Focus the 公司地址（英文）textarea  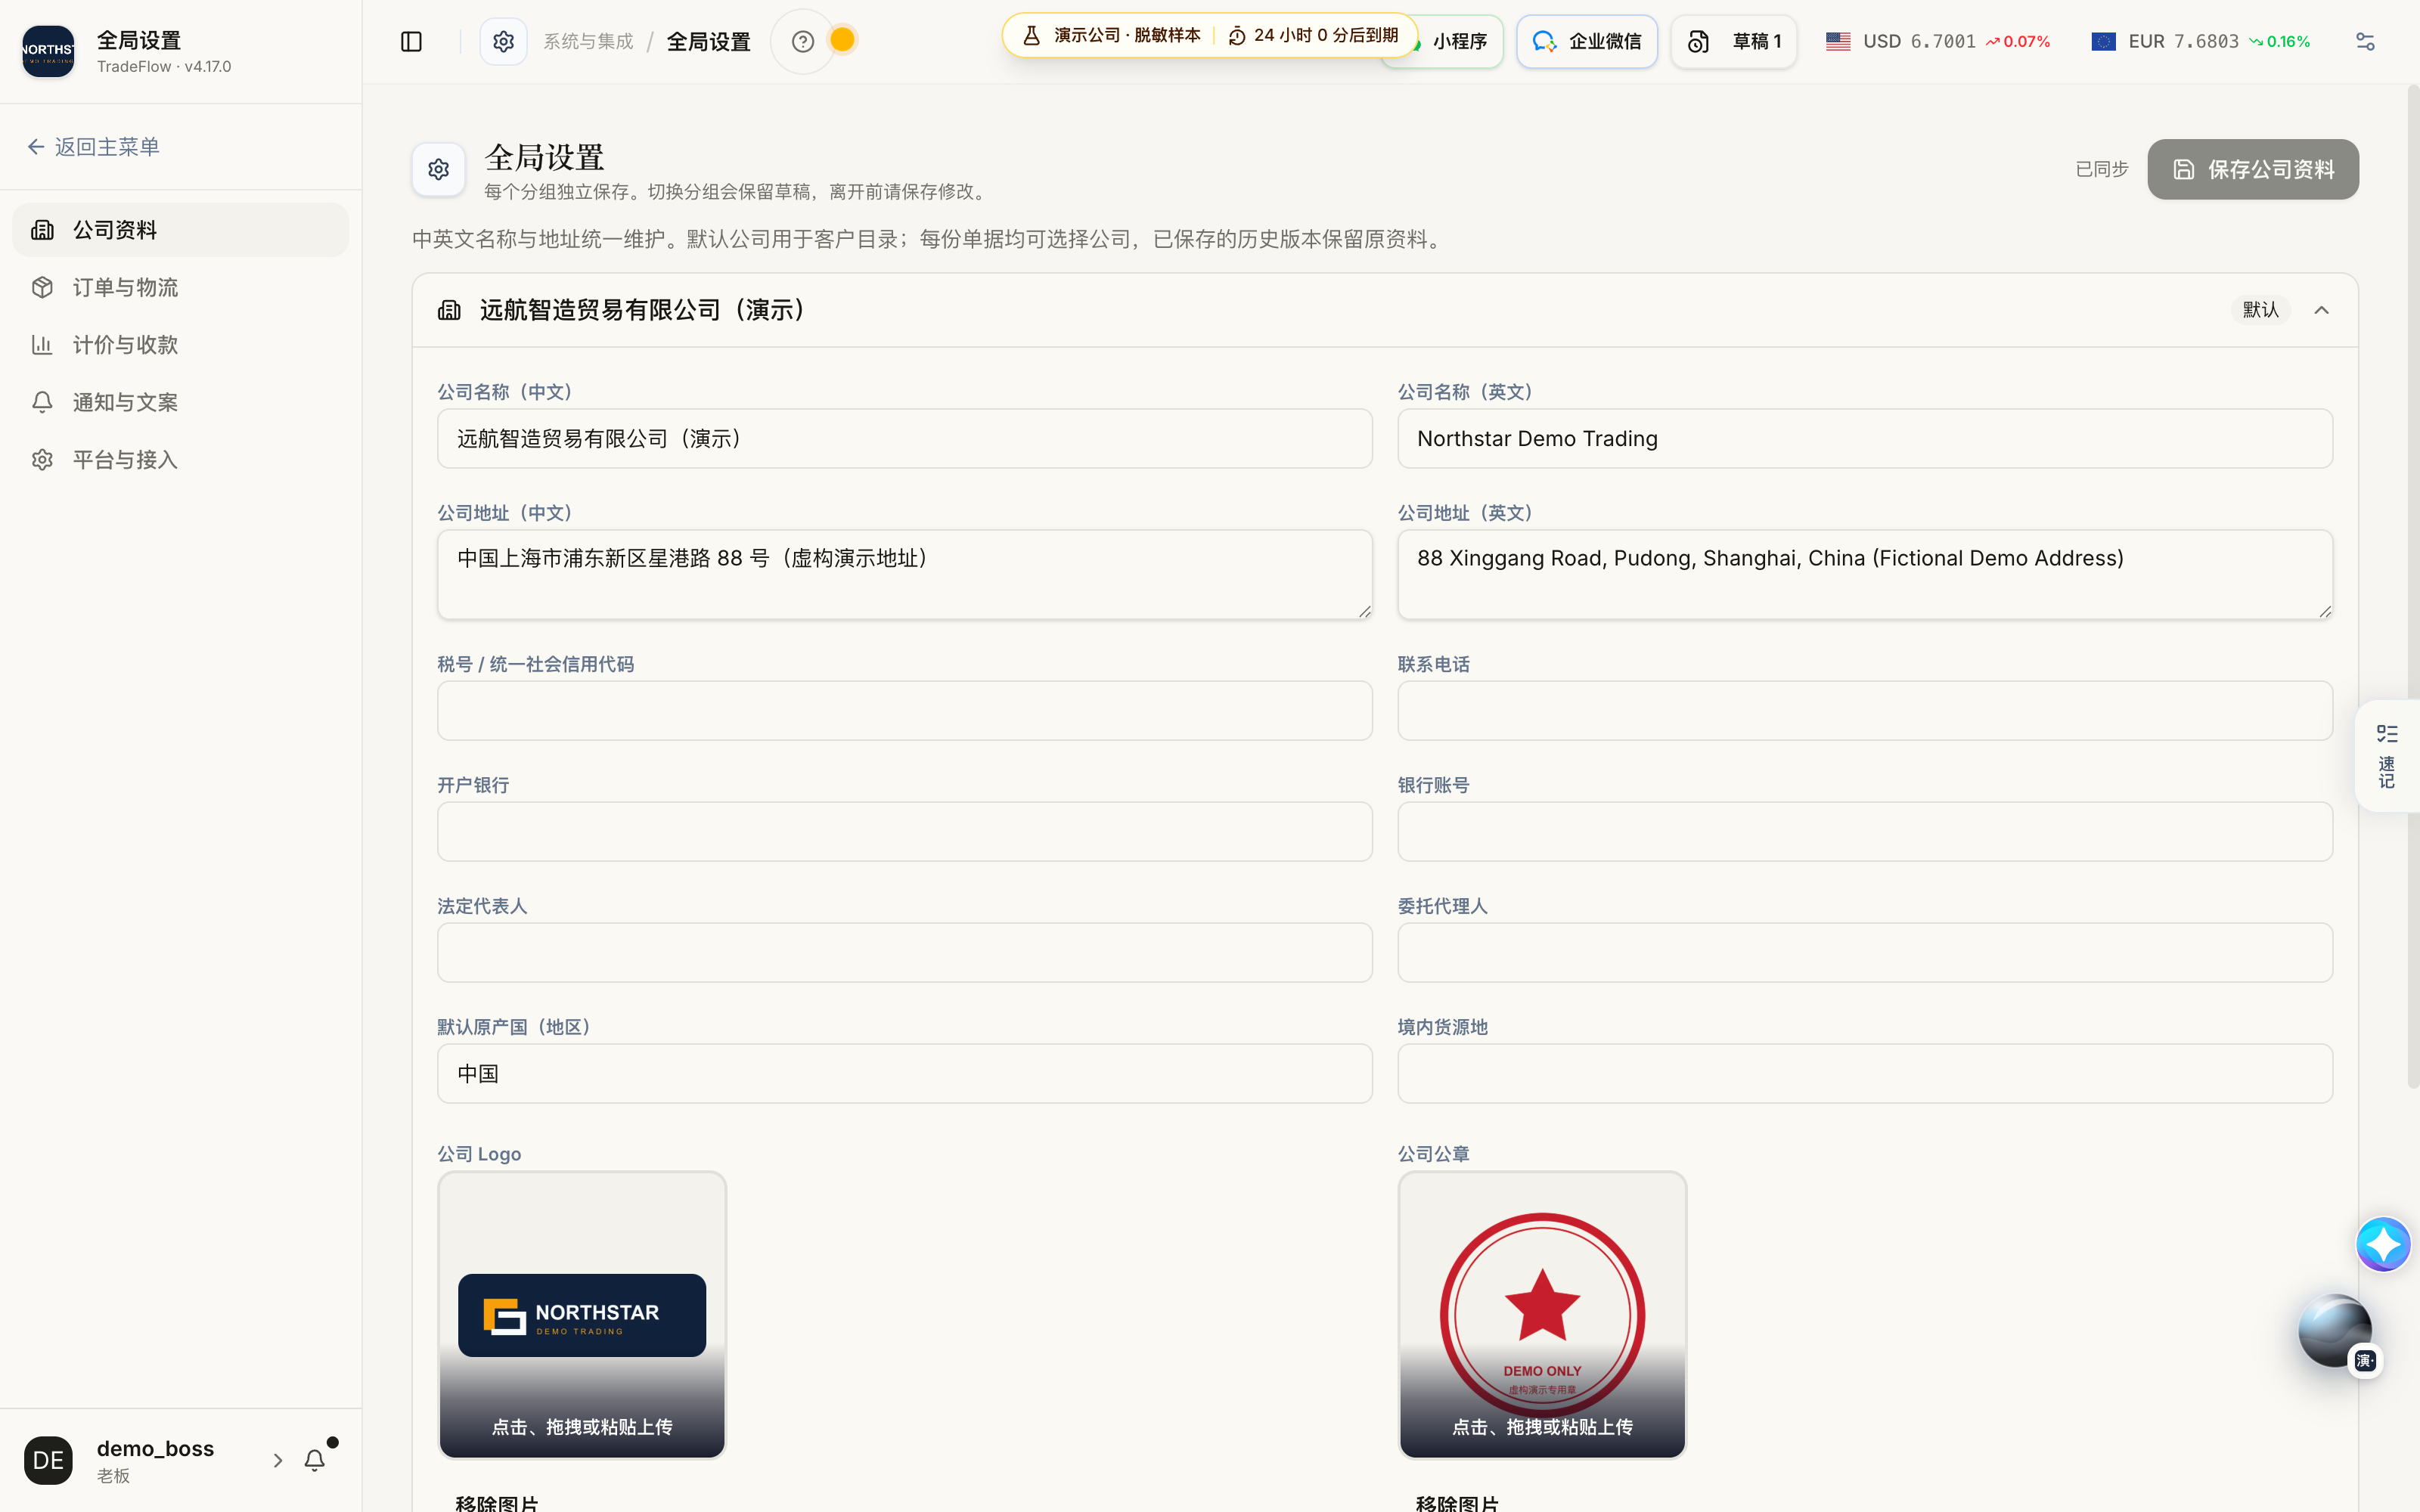[x=1865, y=574]
